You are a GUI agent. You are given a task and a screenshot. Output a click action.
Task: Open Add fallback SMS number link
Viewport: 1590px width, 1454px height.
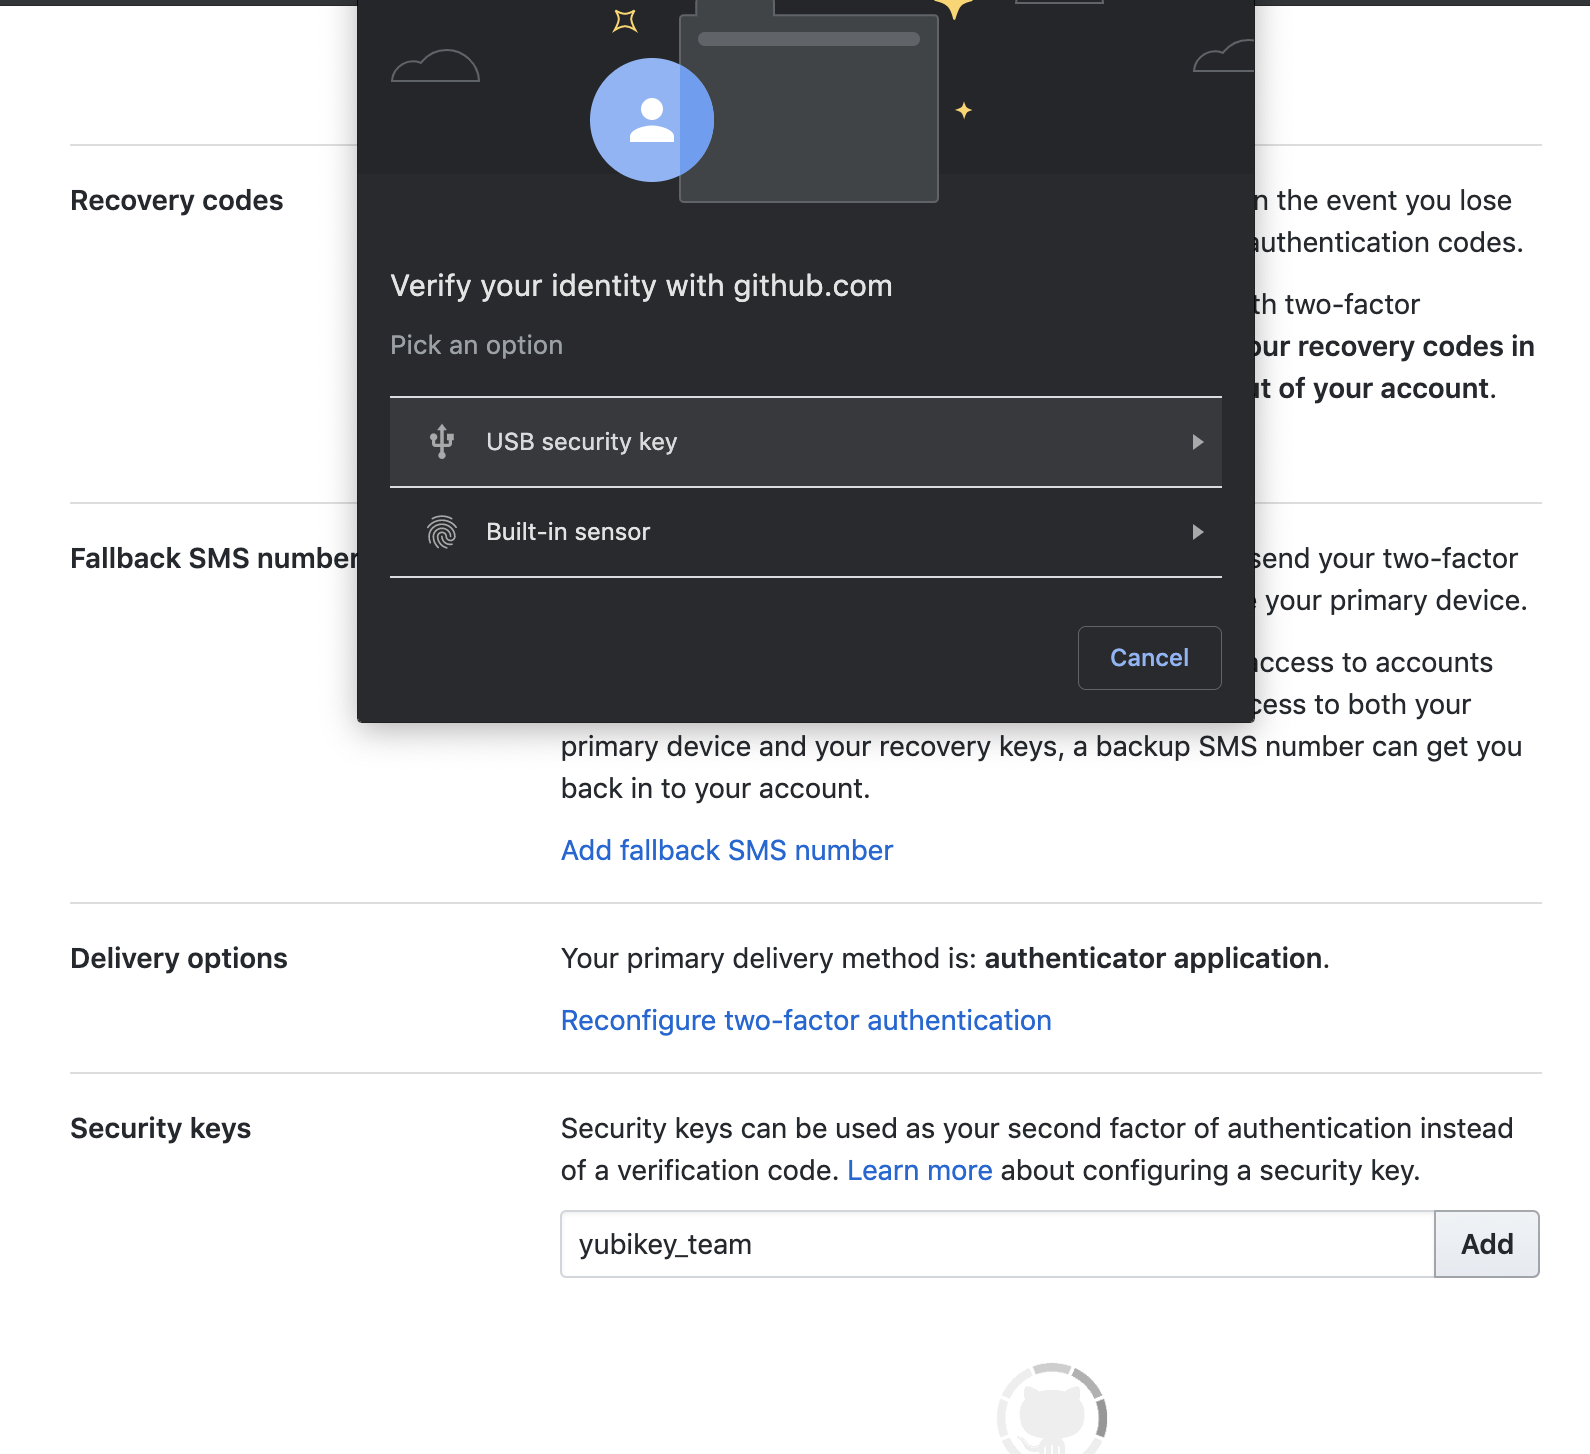[727, 850]
